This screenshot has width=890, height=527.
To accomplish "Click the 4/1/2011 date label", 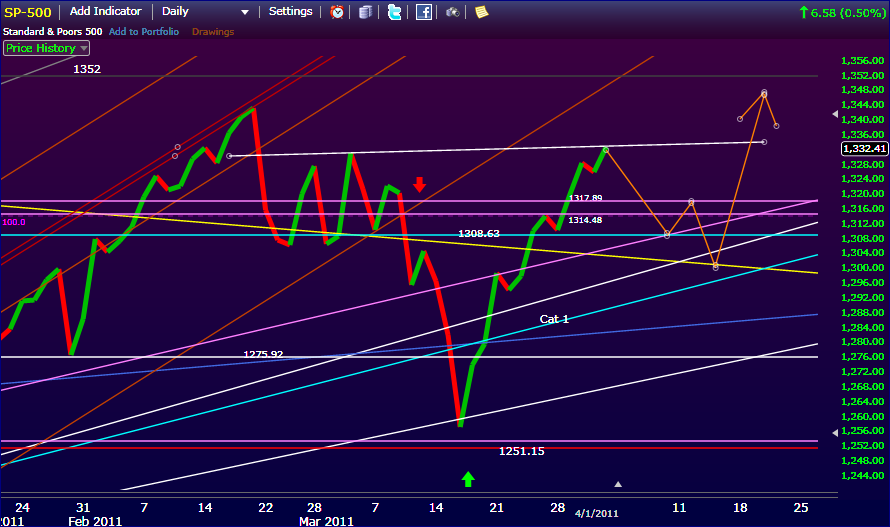I will click(597, 513).
